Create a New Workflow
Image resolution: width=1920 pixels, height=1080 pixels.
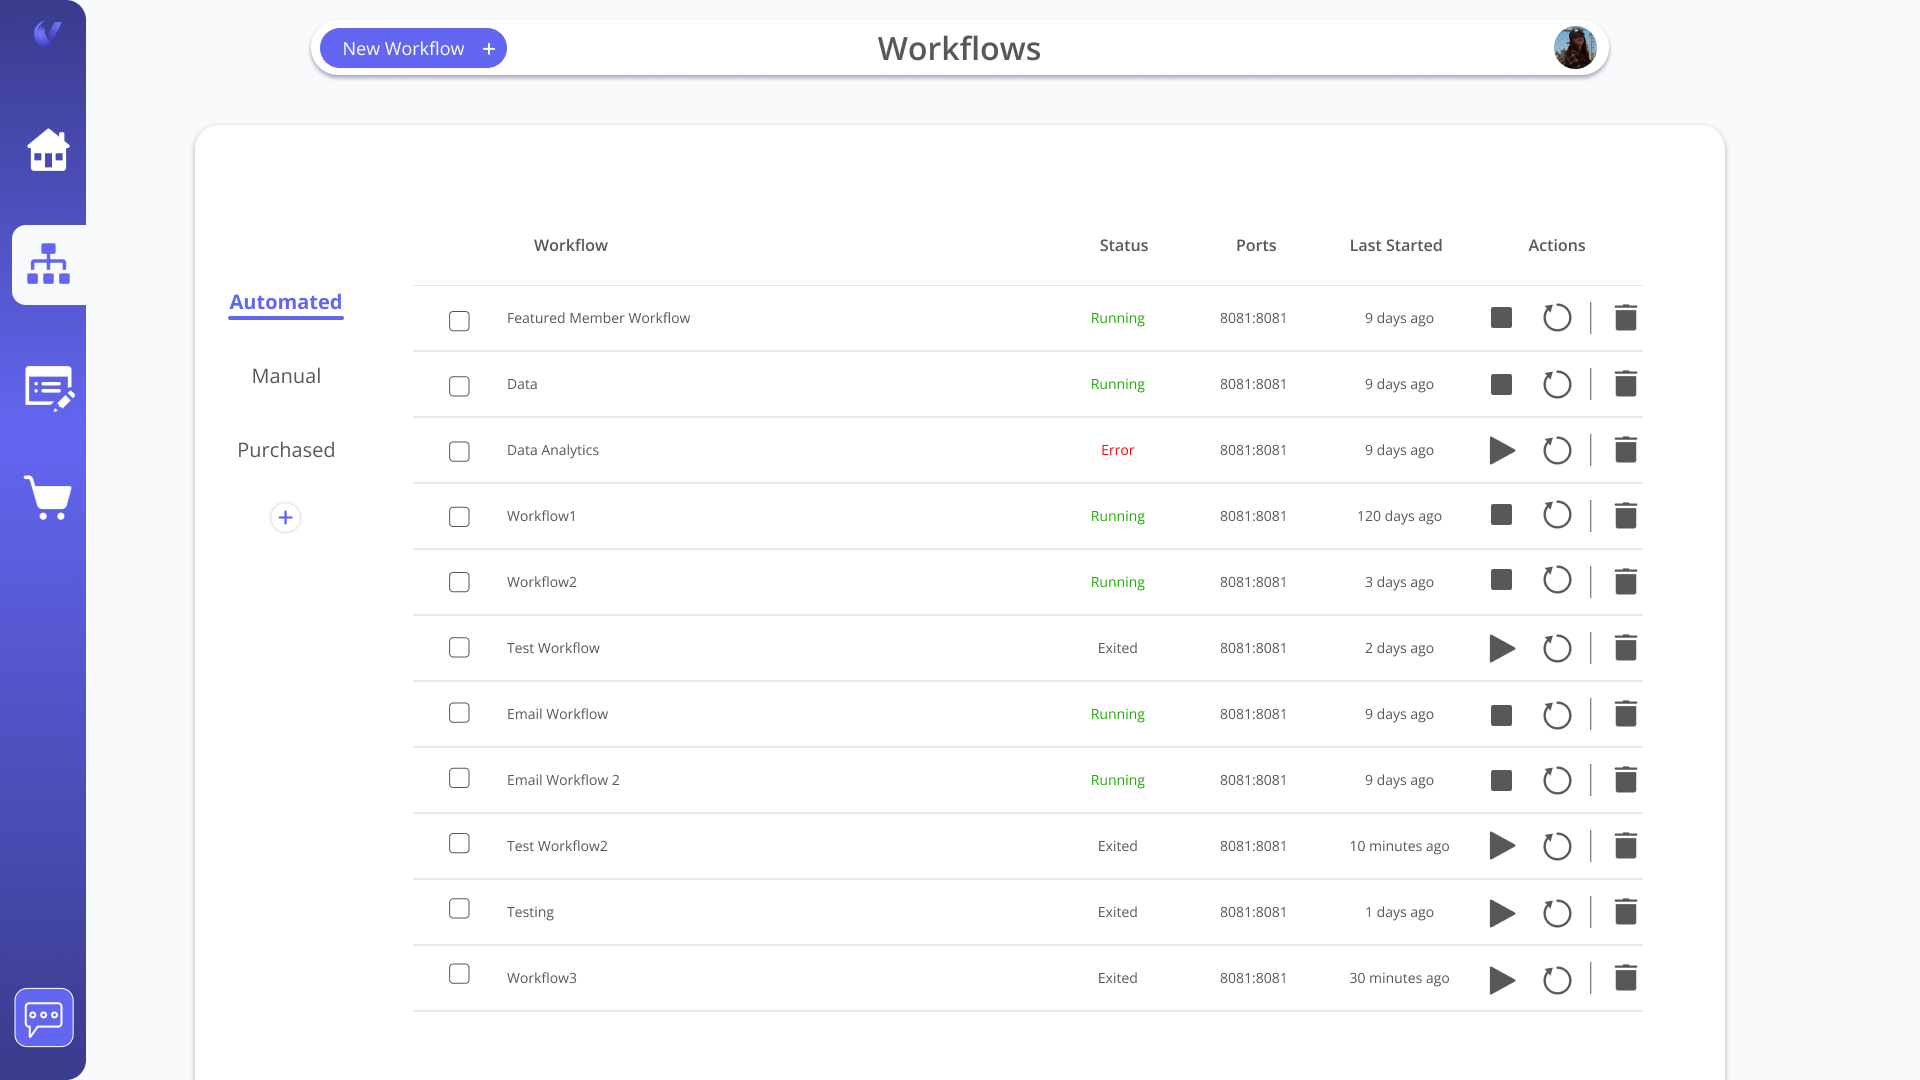tap(413, 48)
